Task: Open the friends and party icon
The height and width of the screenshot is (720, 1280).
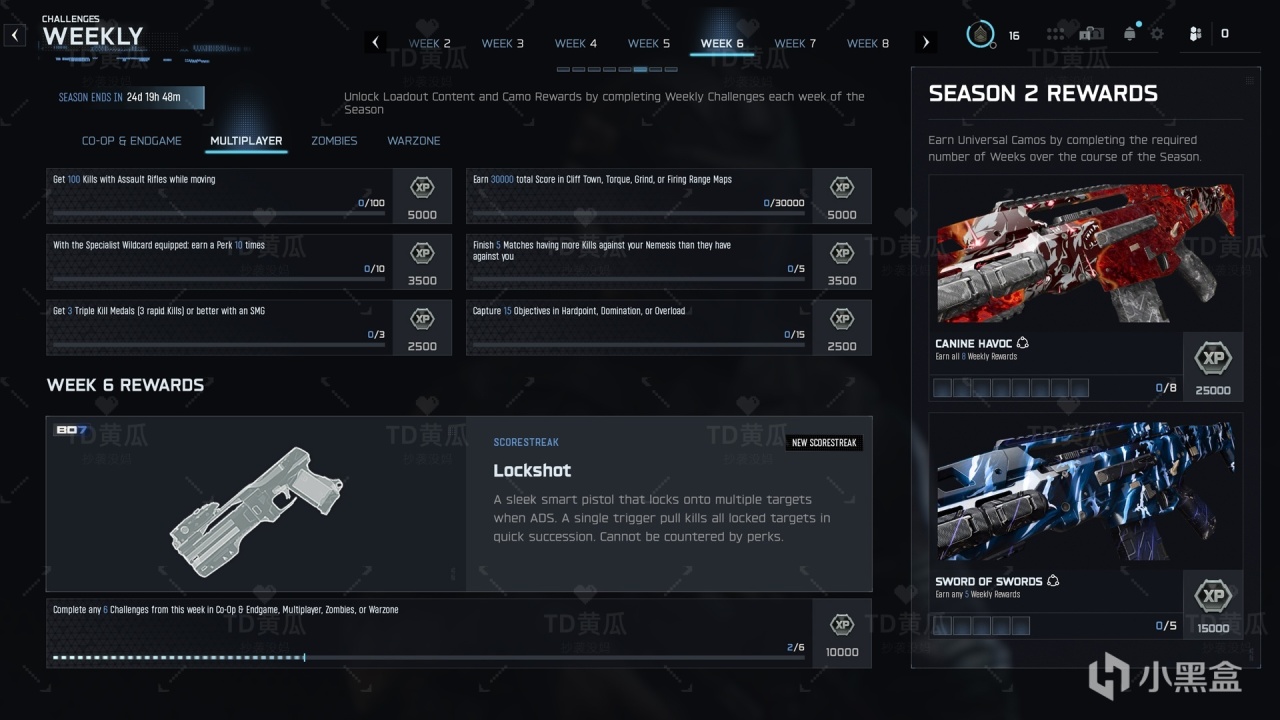Action: [x=1195, y=34]
